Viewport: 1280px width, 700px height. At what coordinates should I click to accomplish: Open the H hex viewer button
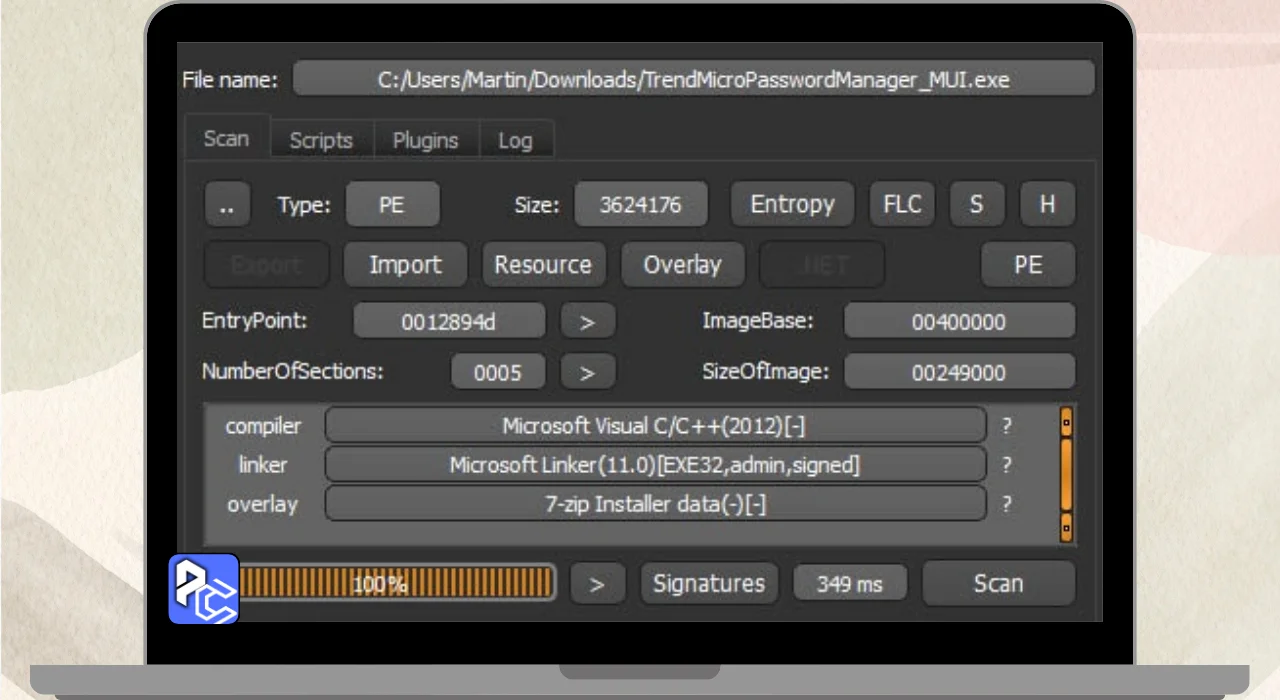(x=1047, y=205)
